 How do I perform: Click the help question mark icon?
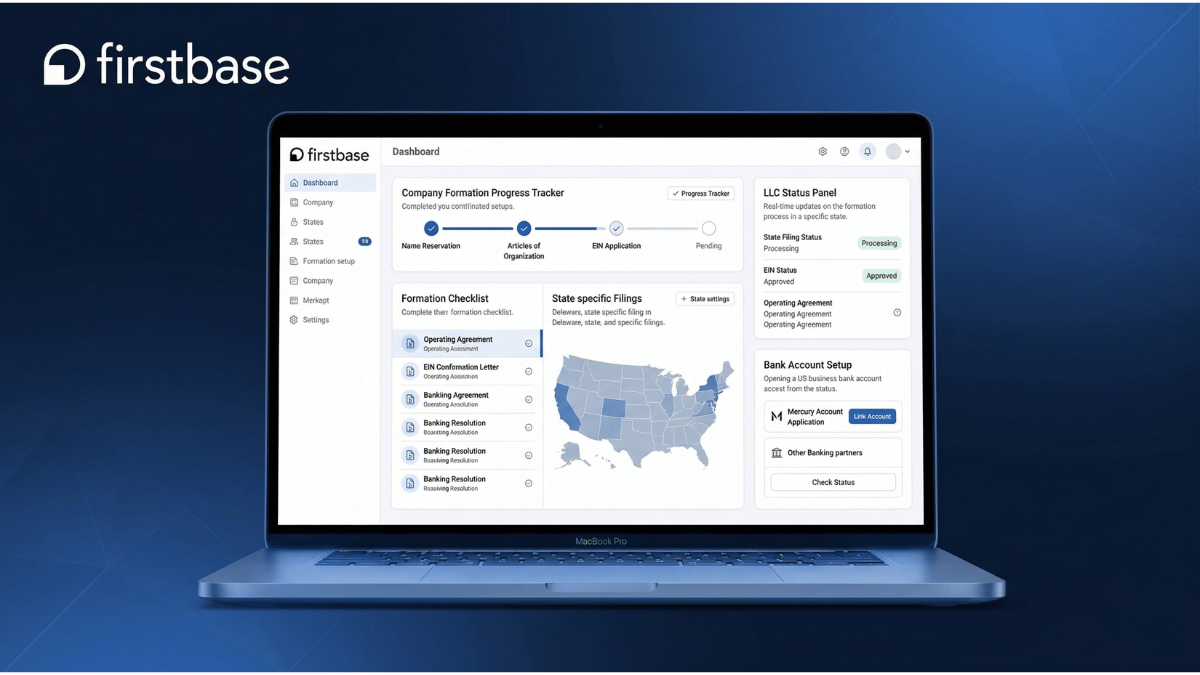845,152
